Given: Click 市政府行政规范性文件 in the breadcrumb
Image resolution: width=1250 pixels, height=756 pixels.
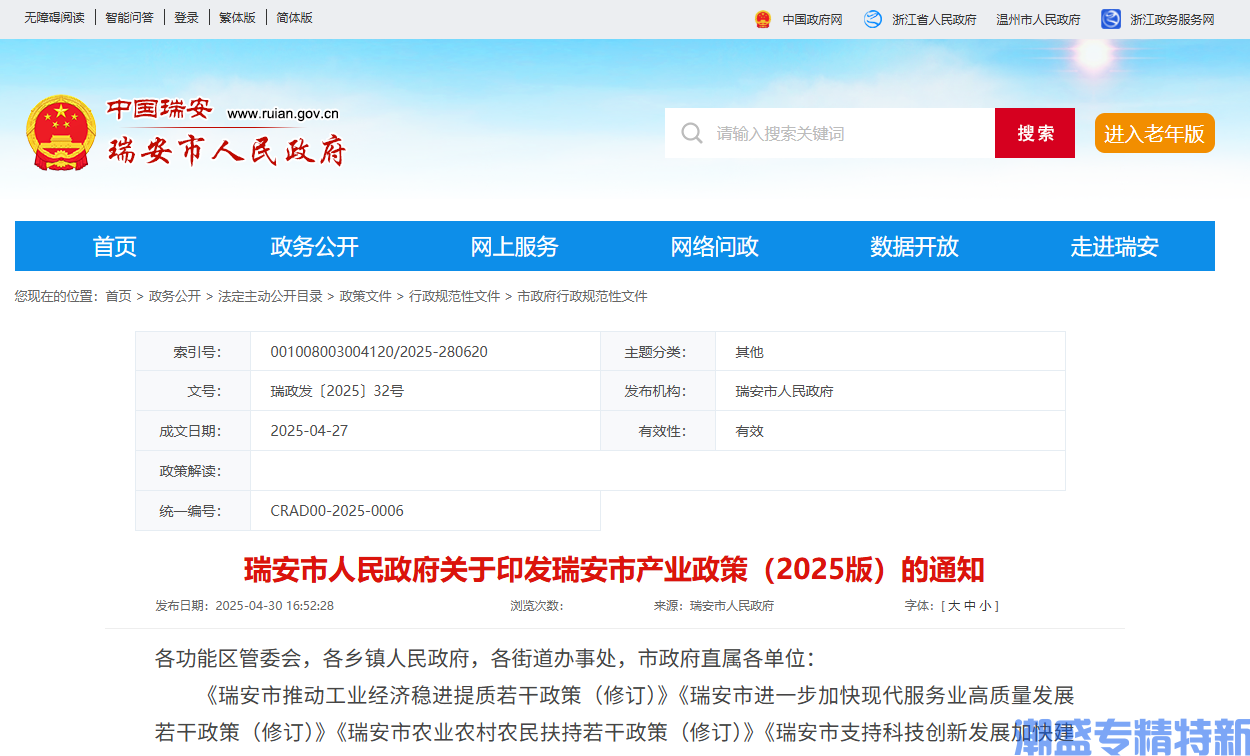Looking at the screenshot, I should pyautogui.click(x=582, y=296).
